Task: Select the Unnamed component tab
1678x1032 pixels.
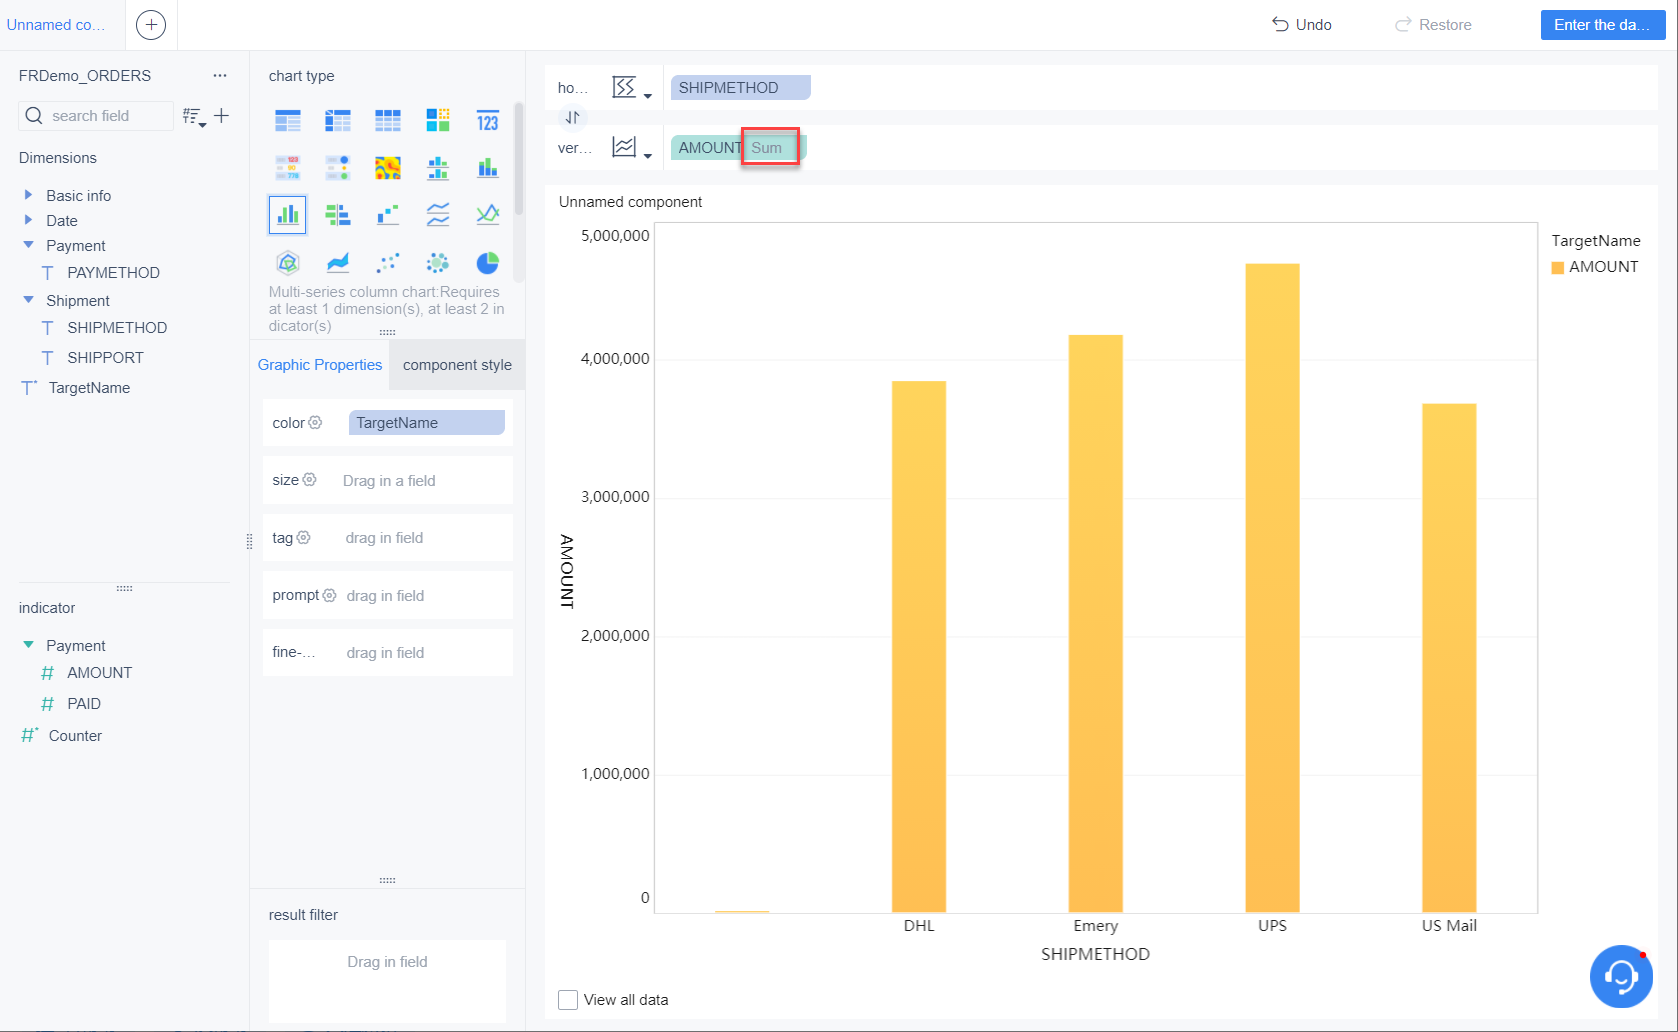Action: click(56, 25)
